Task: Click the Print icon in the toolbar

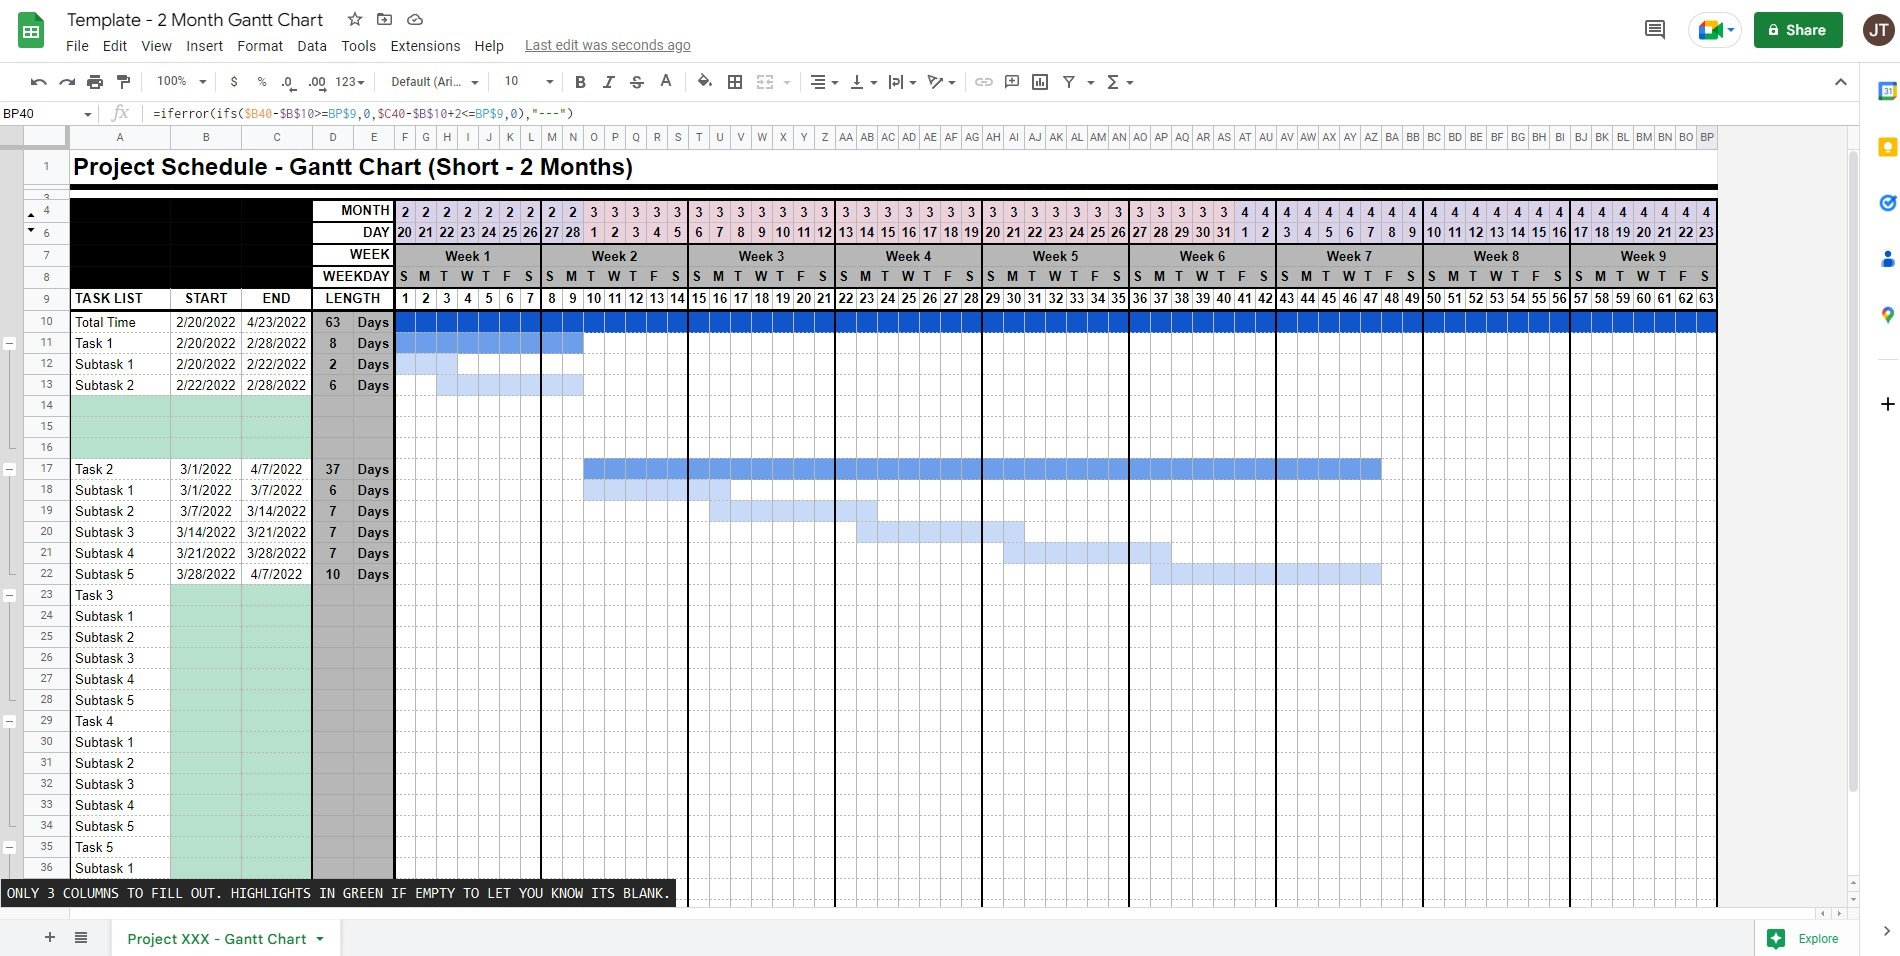Action: pyautogui.click(x=96, y=81)
